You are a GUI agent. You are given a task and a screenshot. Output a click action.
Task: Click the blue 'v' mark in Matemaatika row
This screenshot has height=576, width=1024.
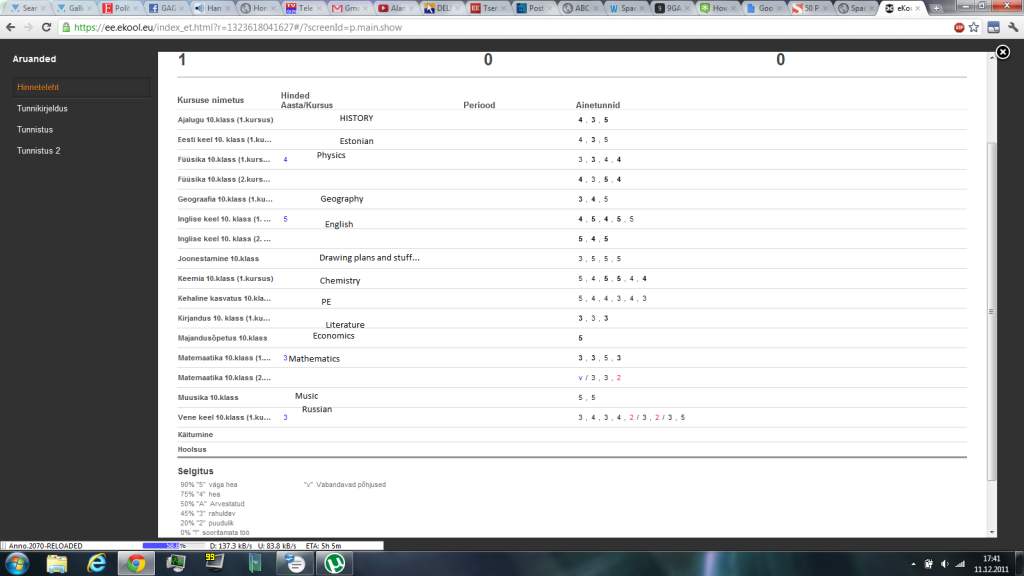(580, 377)
